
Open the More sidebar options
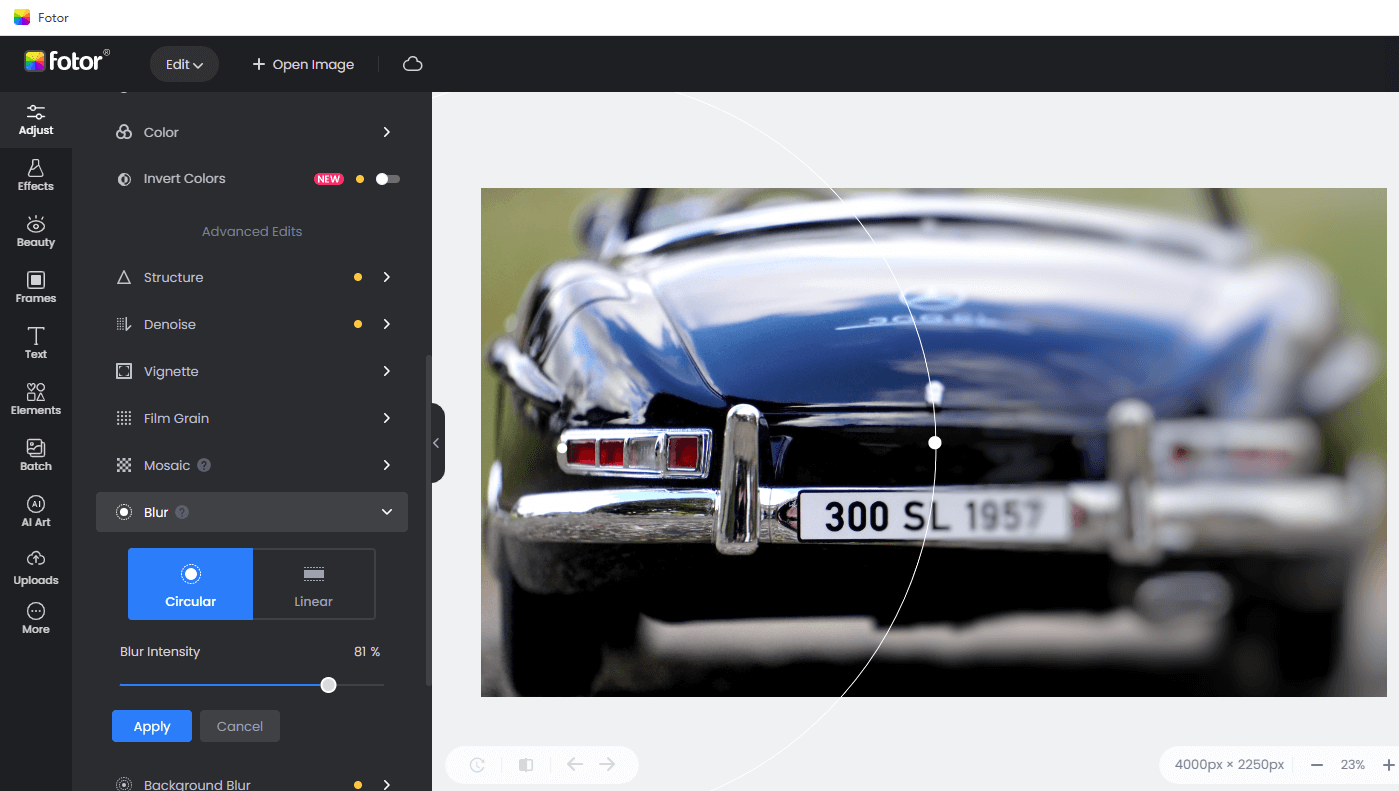(x=36, y=619)
